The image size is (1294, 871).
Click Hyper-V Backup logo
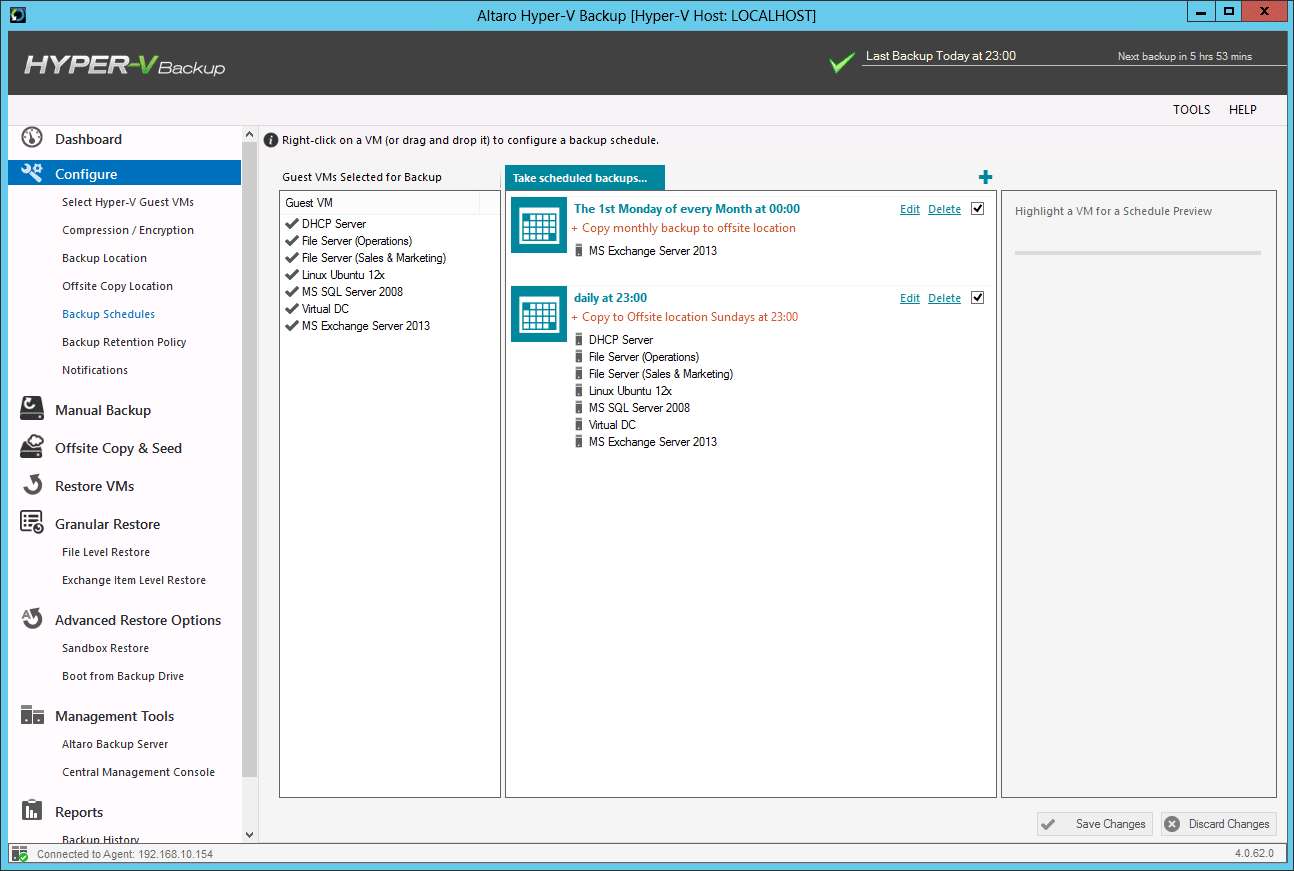(x=125, y=66)
